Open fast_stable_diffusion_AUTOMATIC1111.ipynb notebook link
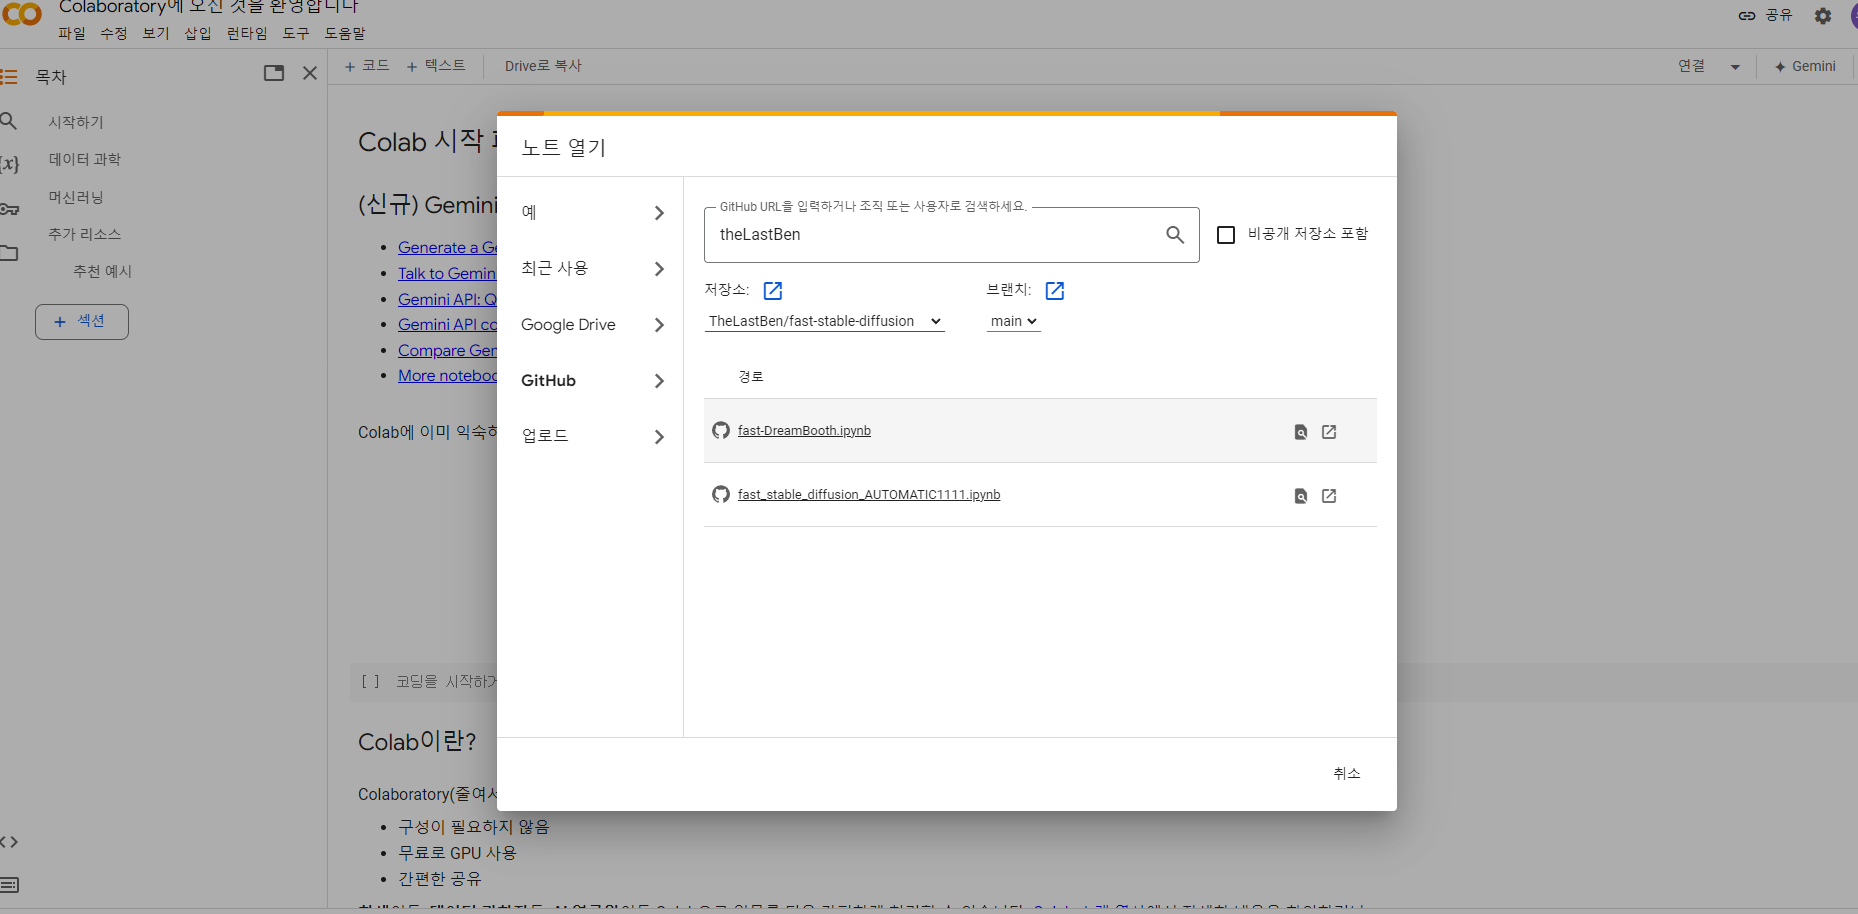Screen dimensions: 1858x914 (x=869, y=495)
